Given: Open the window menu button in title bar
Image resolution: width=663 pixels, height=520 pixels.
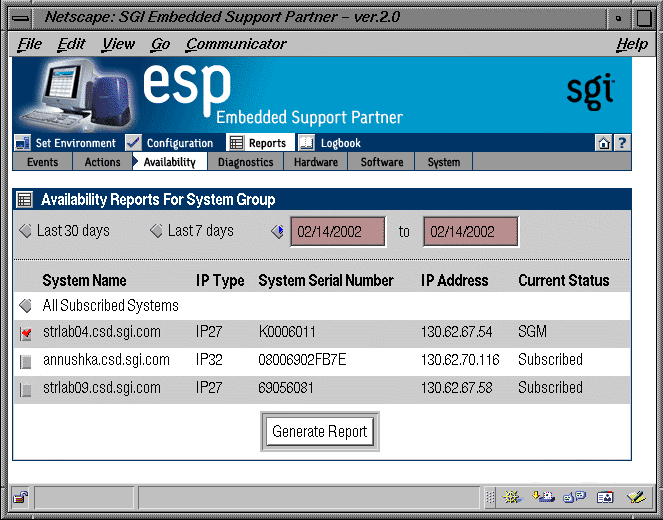Looking at the screenshot, I should point(21,18).
